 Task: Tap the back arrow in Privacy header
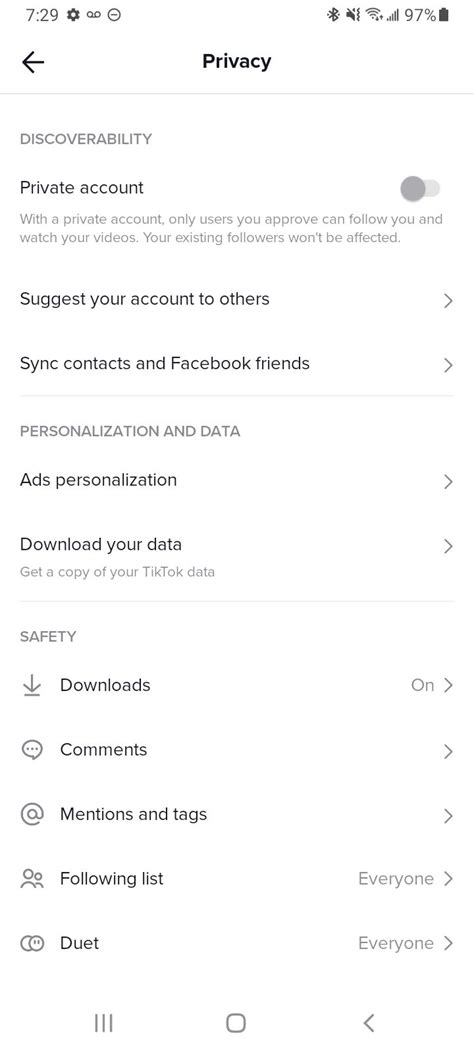tap(32, 62)
